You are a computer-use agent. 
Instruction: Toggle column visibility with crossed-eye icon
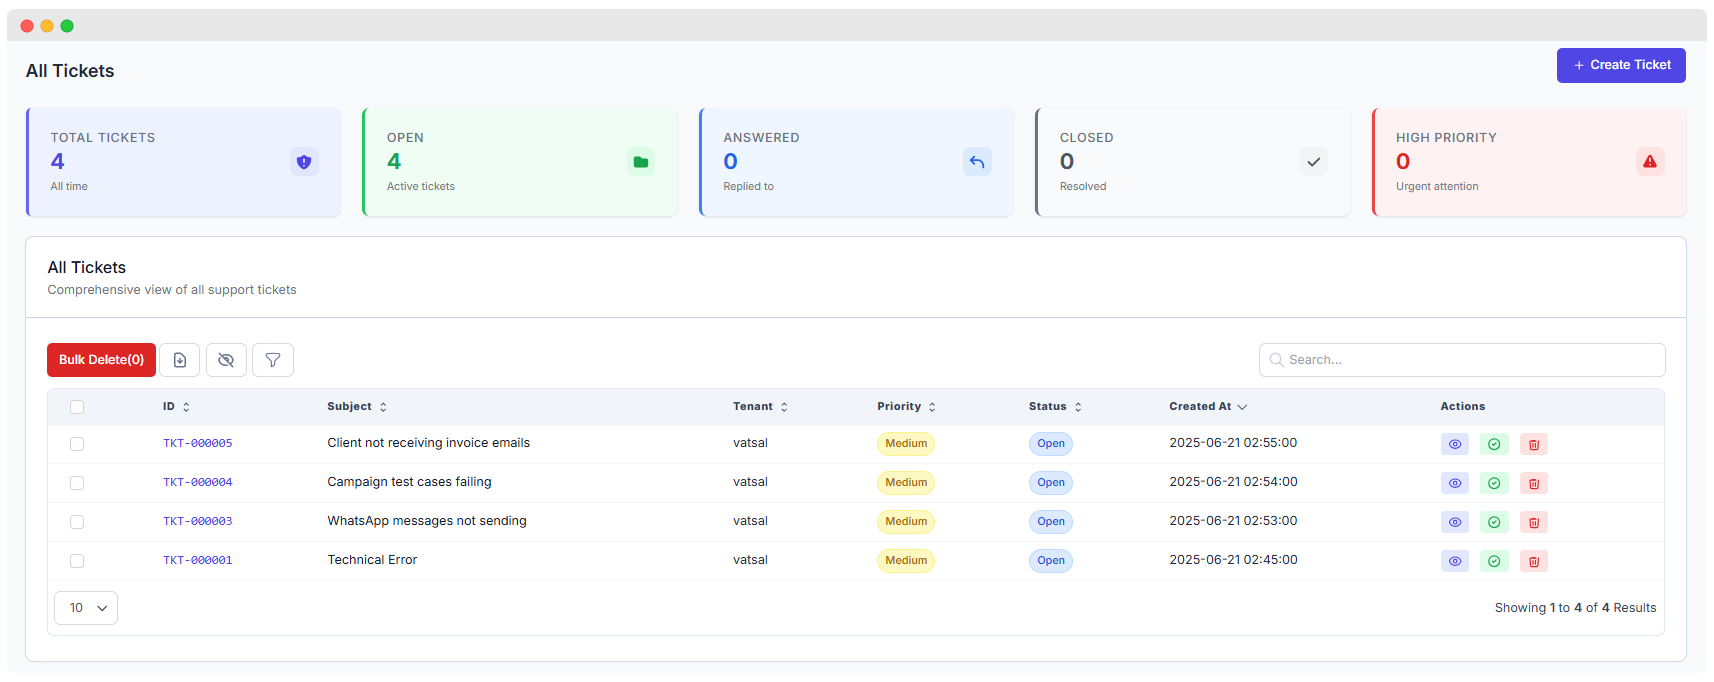click(x=226, y=360)
